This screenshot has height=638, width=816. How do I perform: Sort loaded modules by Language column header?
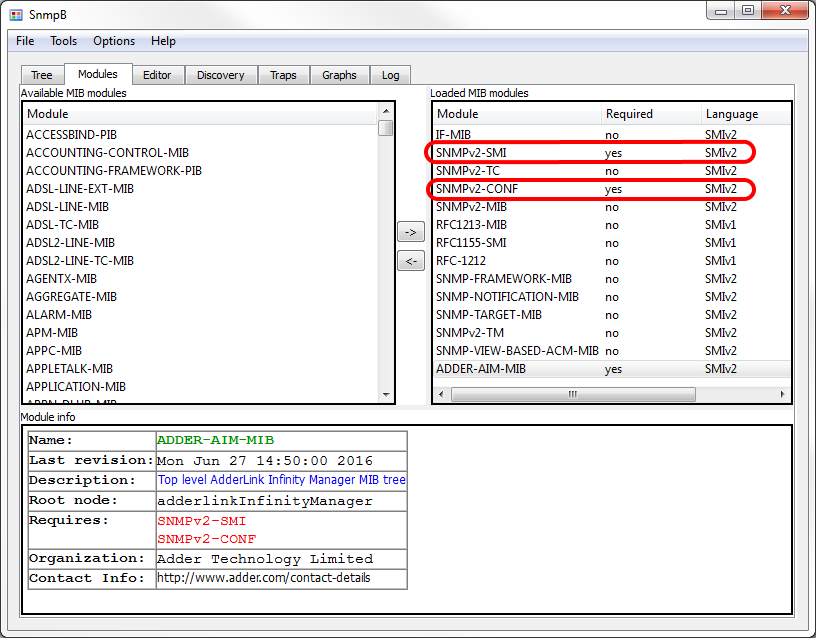tap(746, 114)
